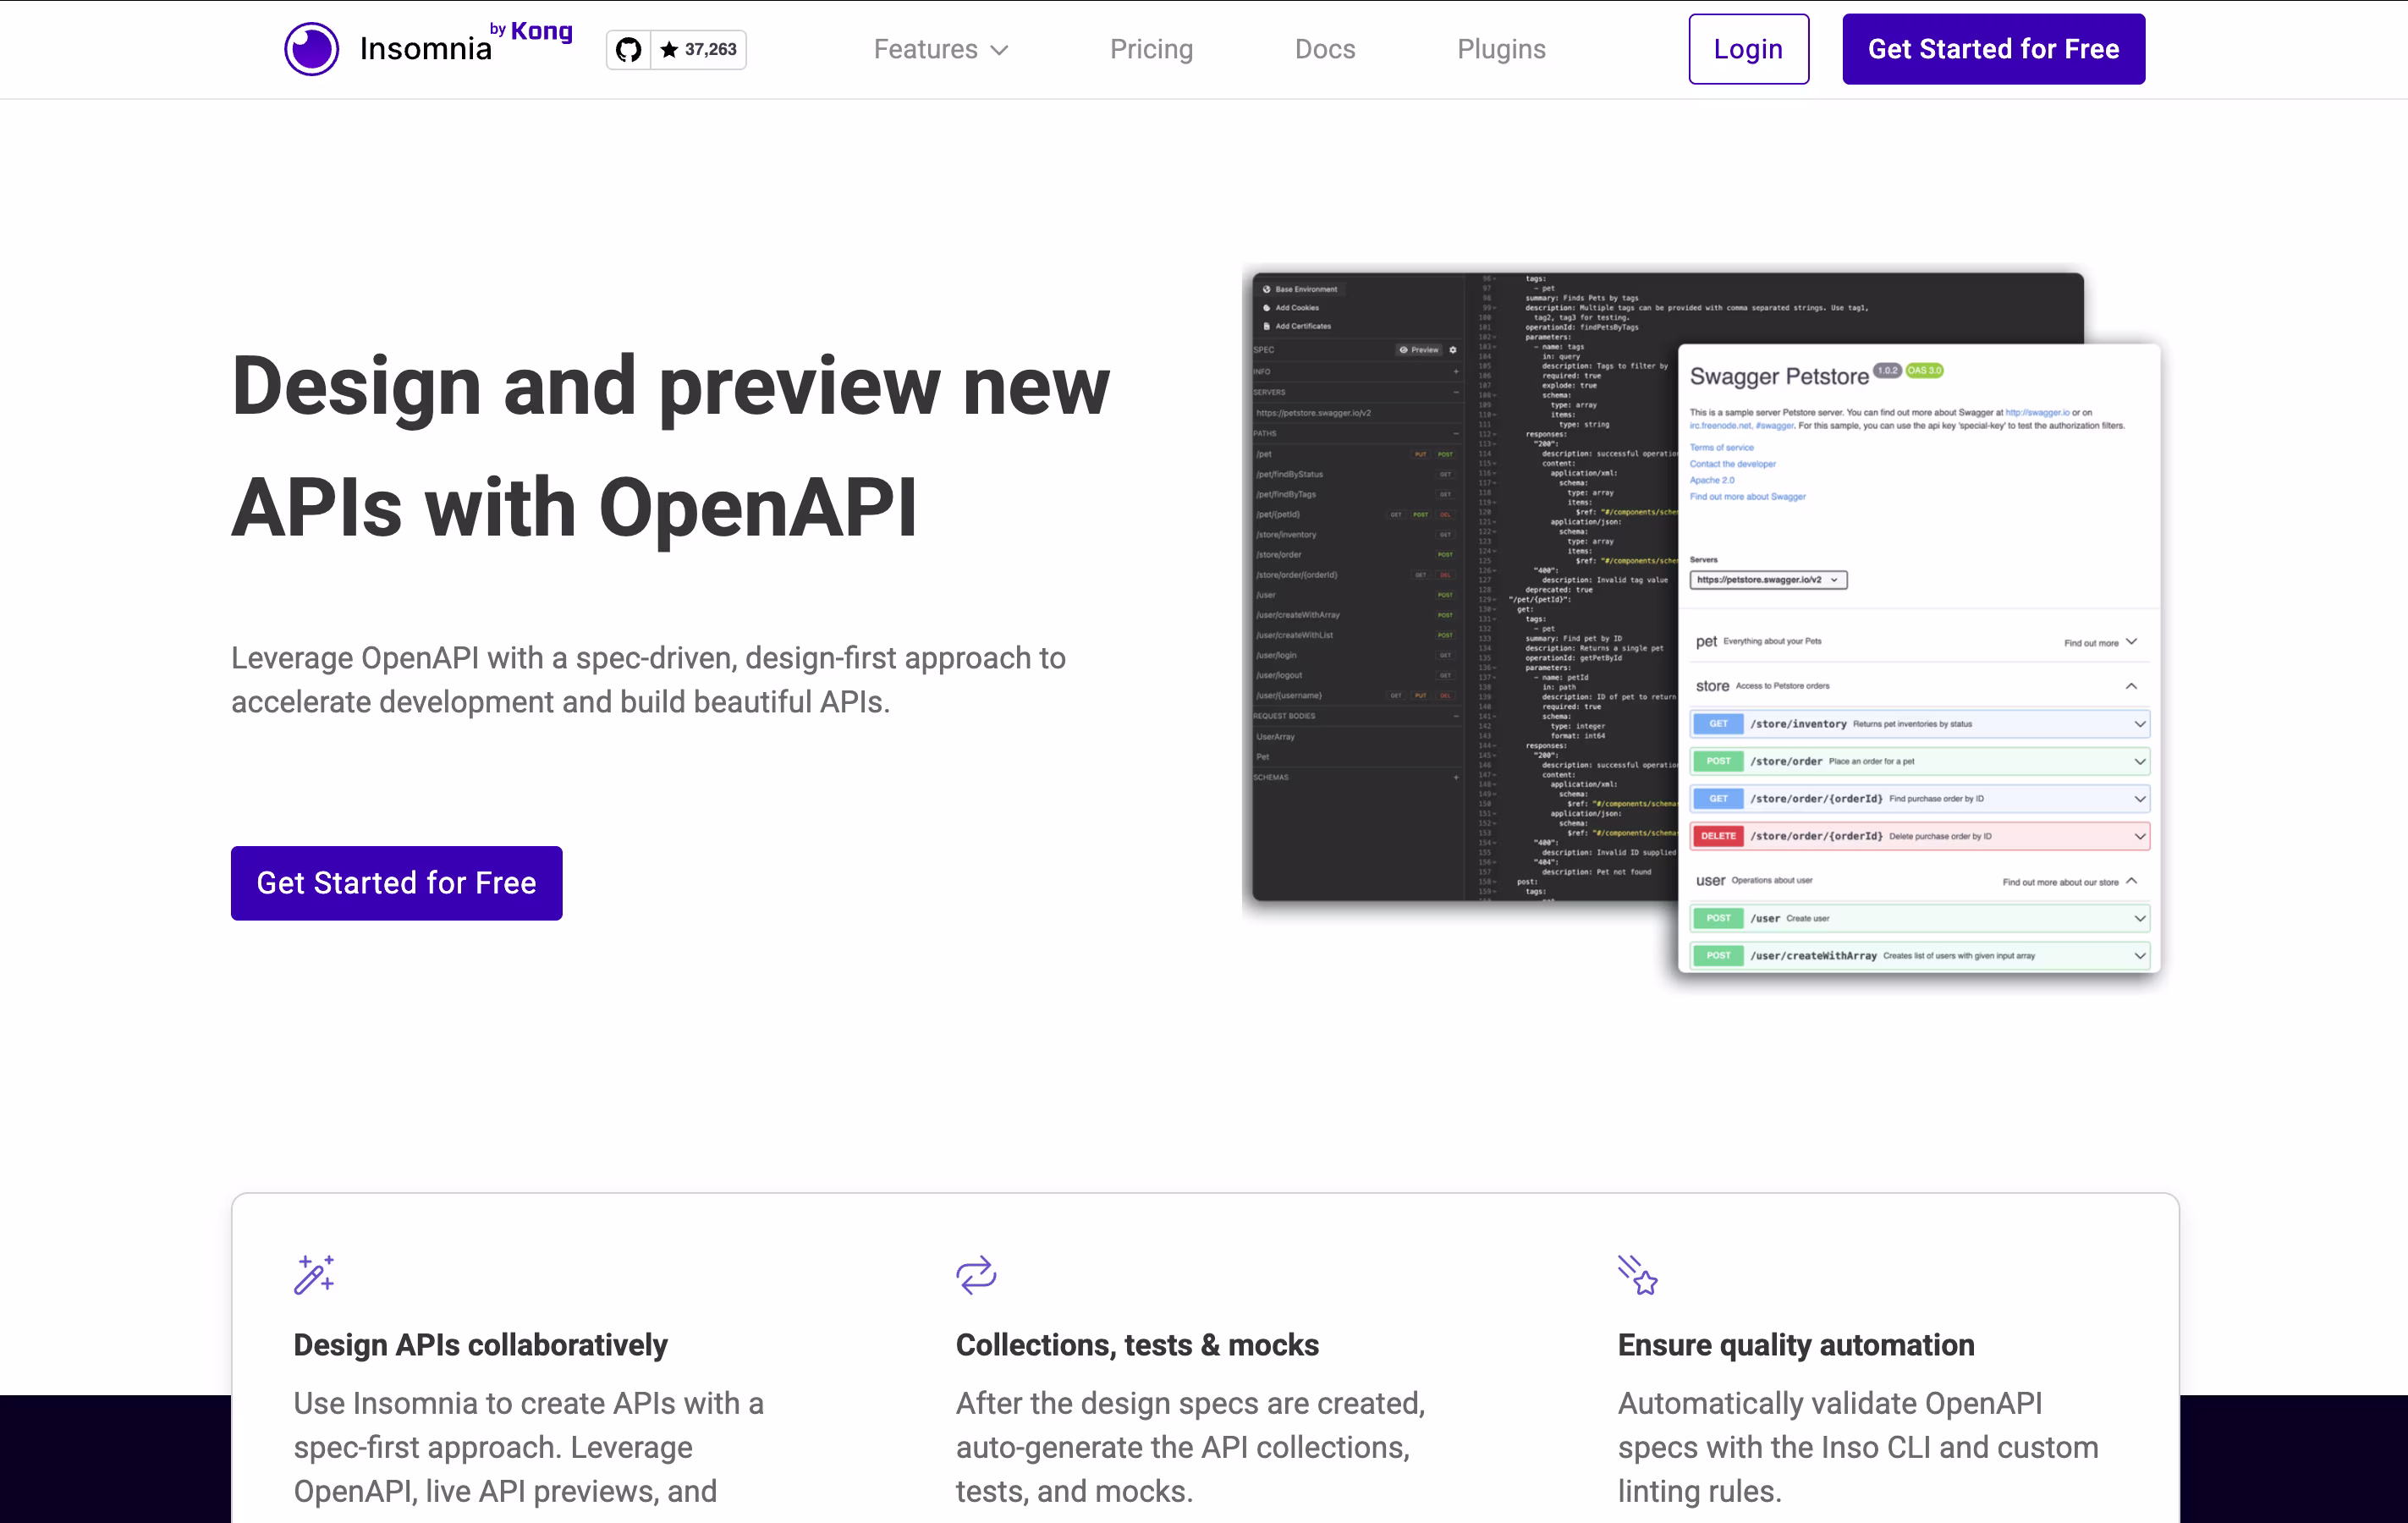Click the shooting star quality icon
The height and width of the screenshot is (1523, 2408).
(x=1638, y=1274)
